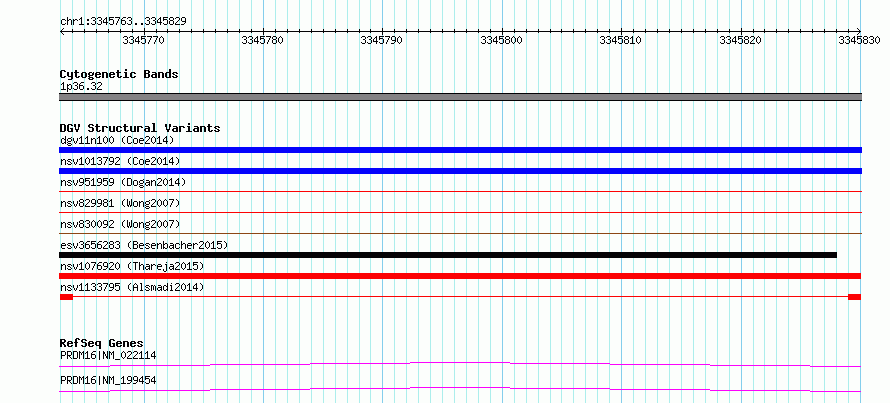Open the nsv1133795 (Alsmadi2014) variant label
The width and height of the screenshot is (890, 403).
click(132, 287)
